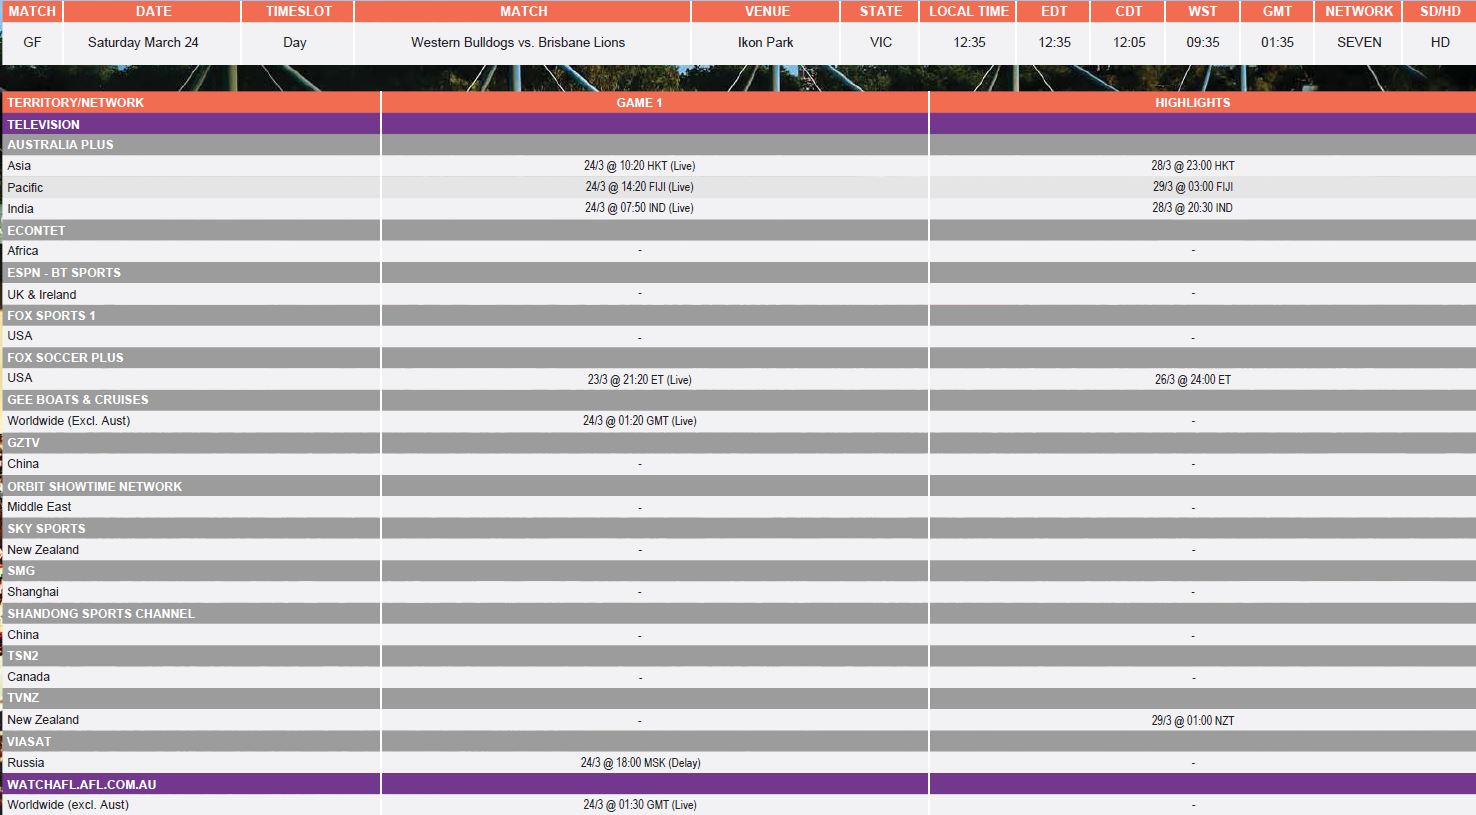This screenshot has height=815, width=1476.
Task: Select the Pacific territory row label
Action: (25, 187)
